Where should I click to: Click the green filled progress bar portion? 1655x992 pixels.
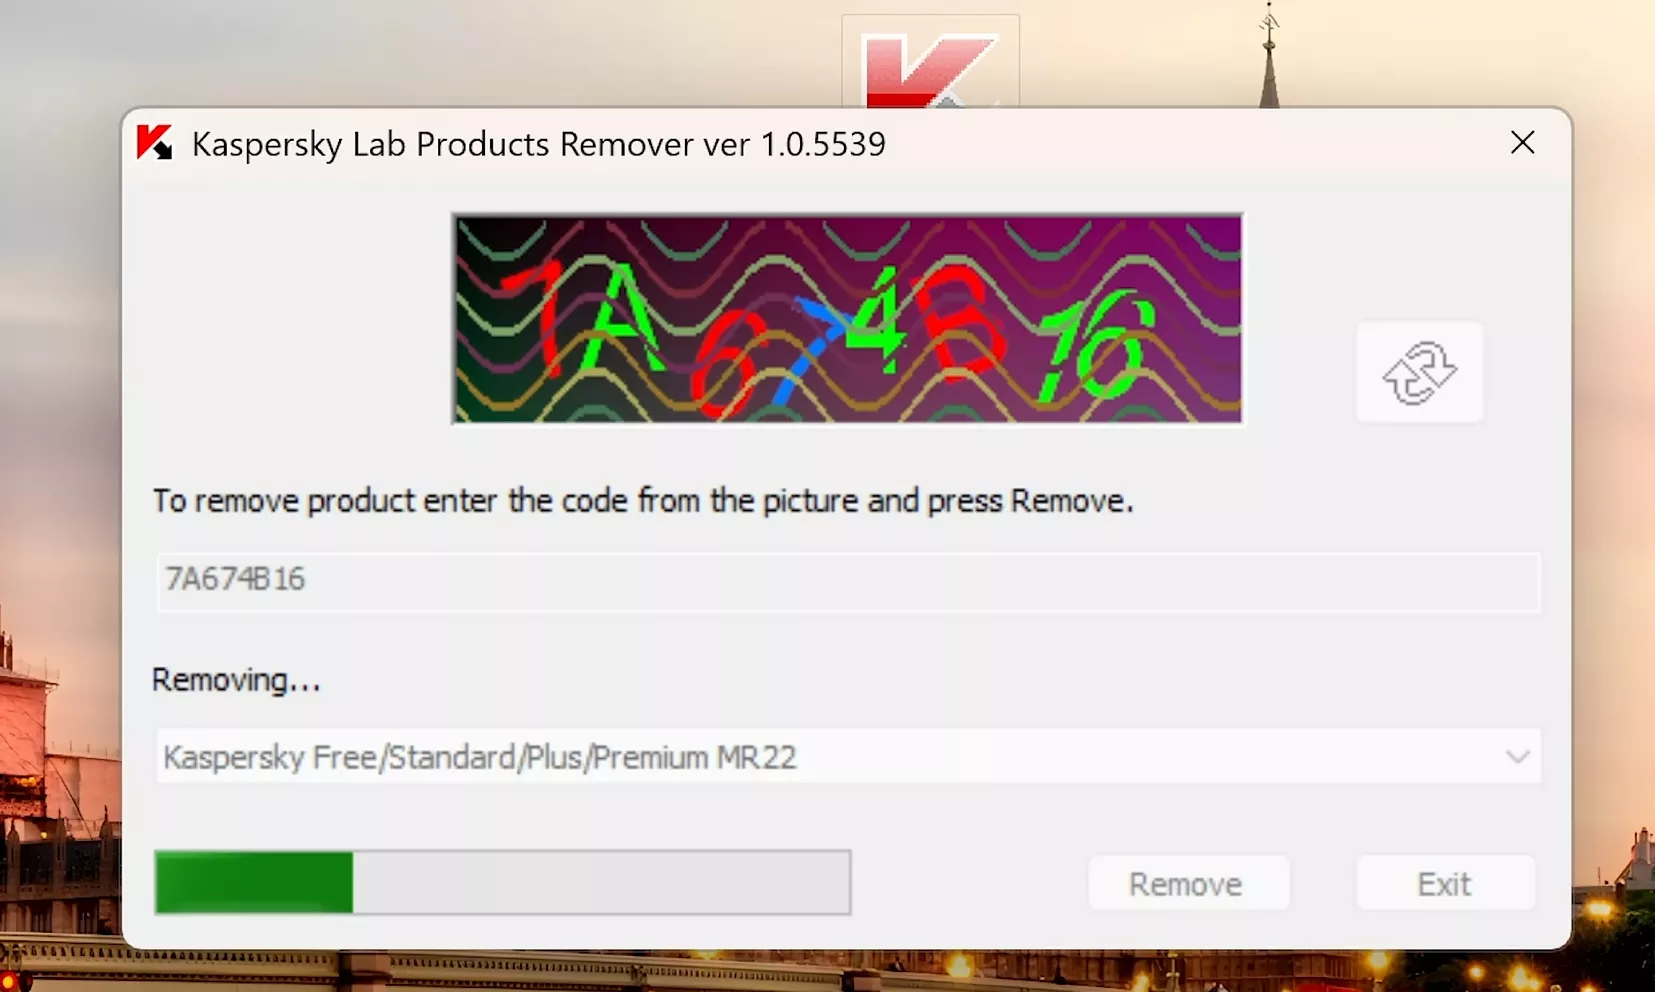pyautogui.click(x=254, y=882)
